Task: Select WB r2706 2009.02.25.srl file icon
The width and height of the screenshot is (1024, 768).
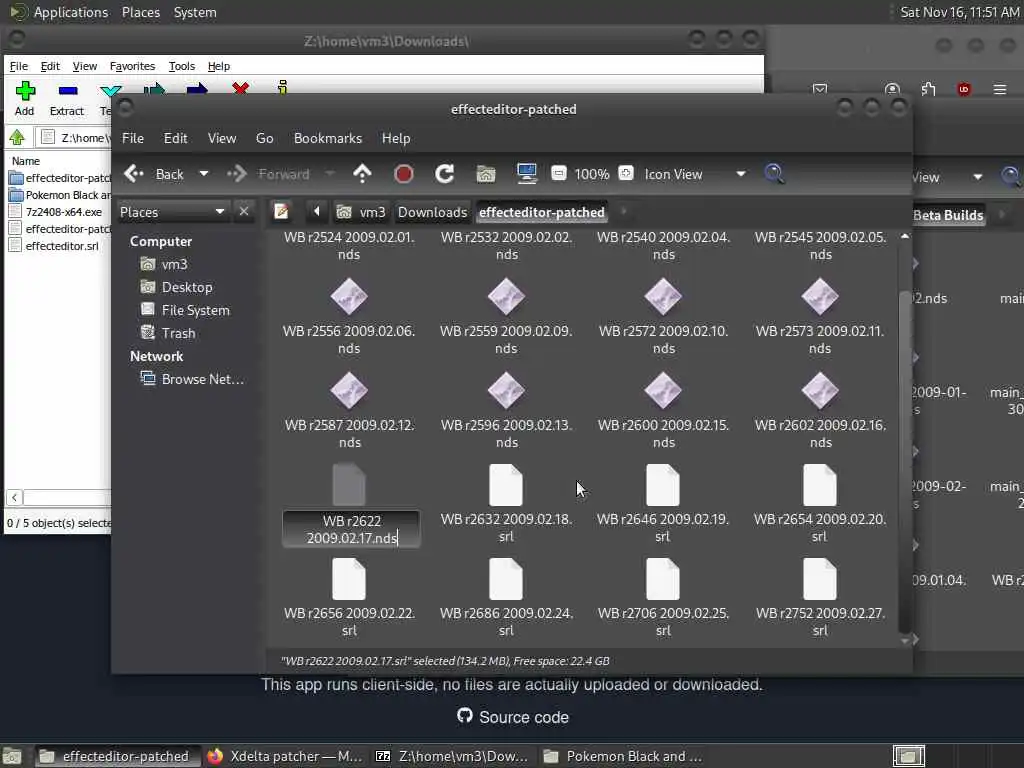Action: 663,579
